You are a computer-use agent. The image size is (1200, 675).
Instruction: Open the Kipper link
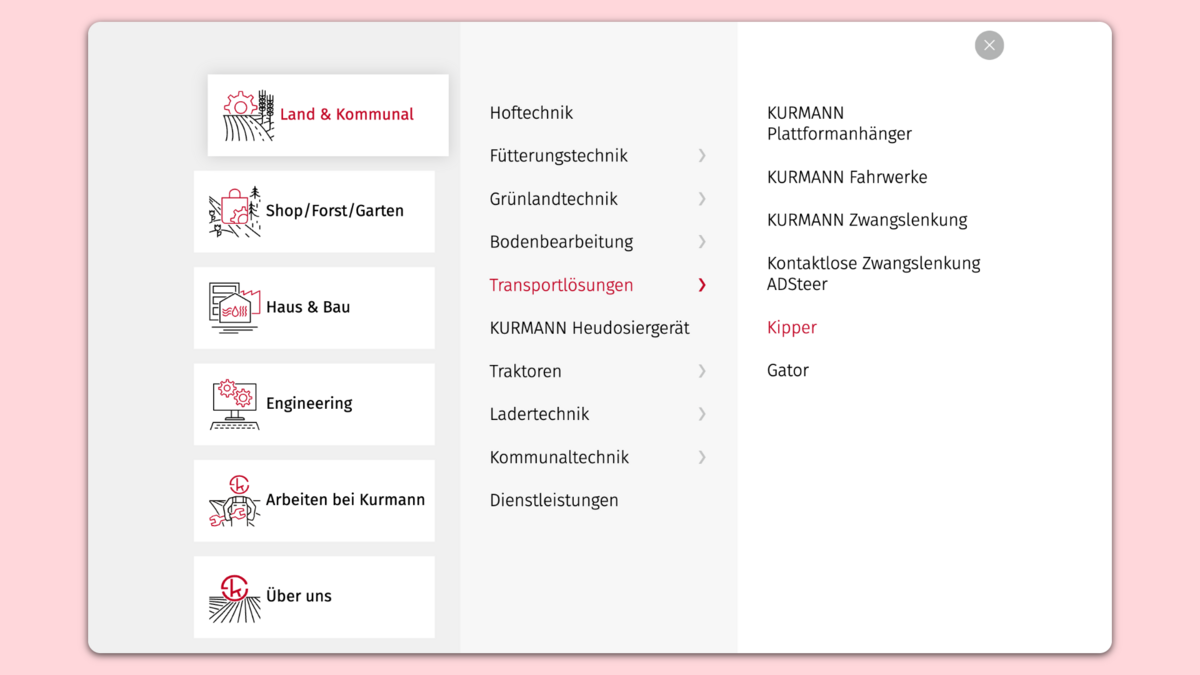pos(791,327)
